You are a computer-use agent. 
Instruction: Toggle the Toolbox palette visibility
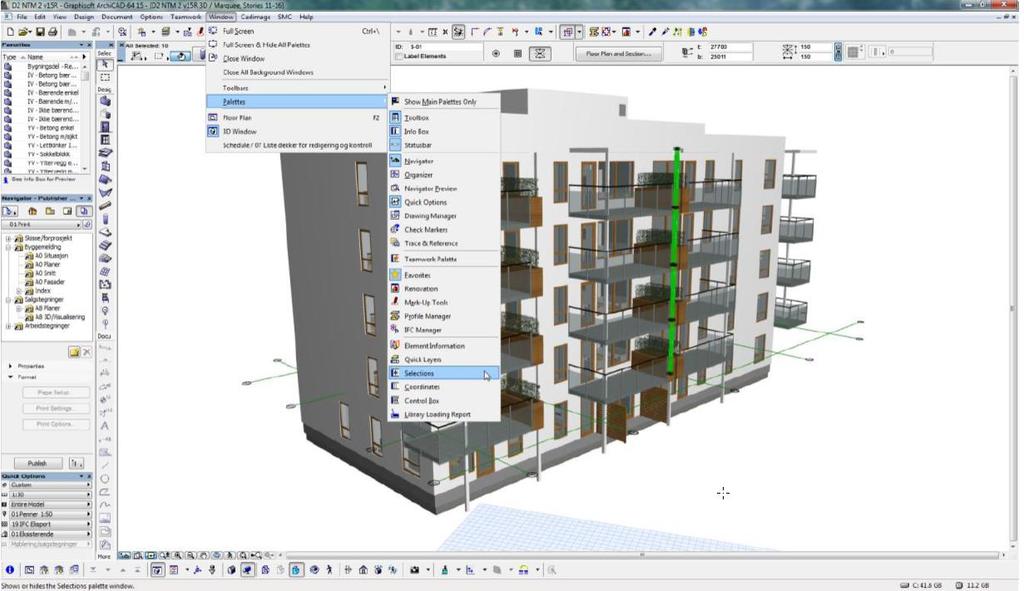pos(444,118)
